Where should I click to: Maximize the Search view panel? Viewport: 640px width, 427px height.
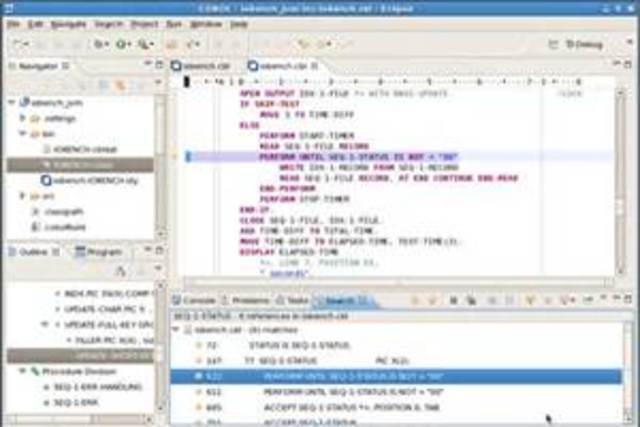(x=628, y=299)
